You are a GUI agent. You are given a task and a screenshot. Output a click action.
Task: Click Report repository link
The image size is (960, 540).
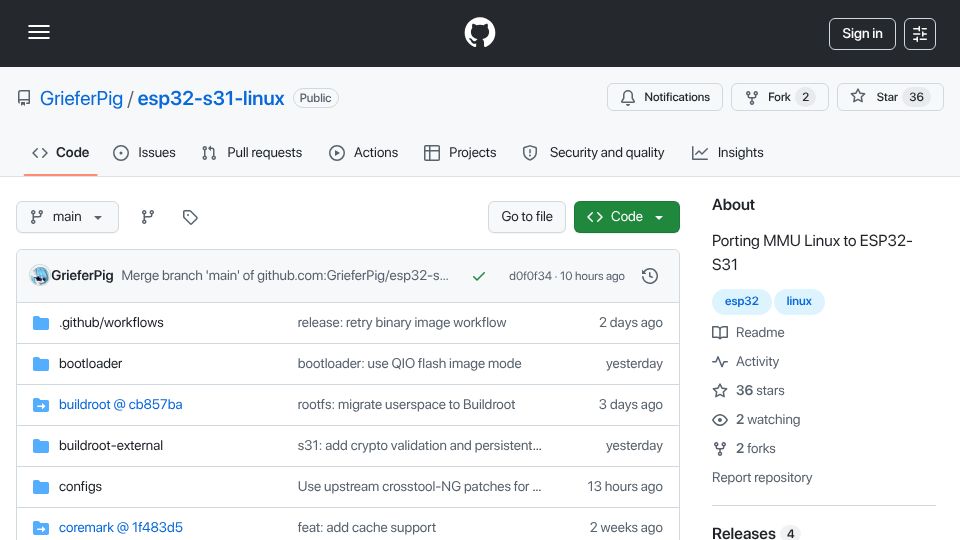pyautogui.click(x=762, y=478)
